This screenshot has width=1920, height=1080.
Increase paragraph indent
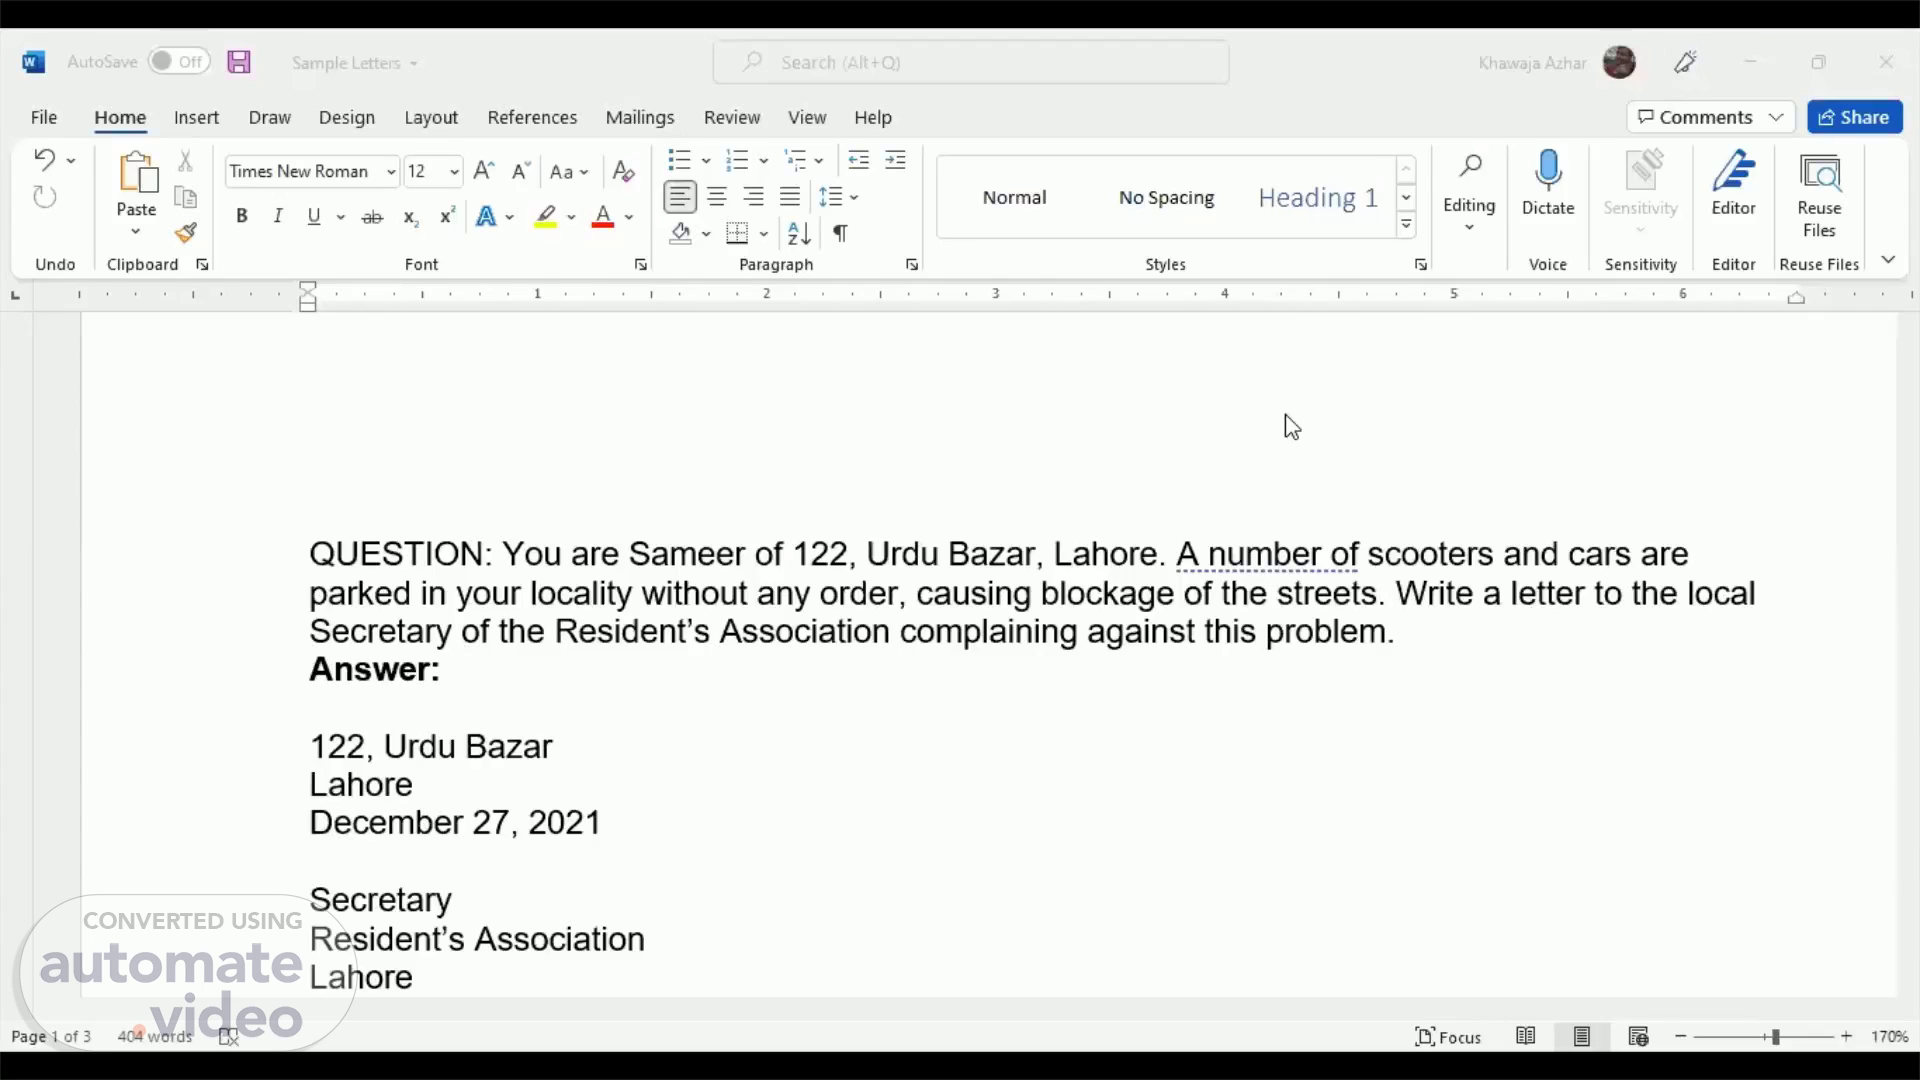coord(895,160)
